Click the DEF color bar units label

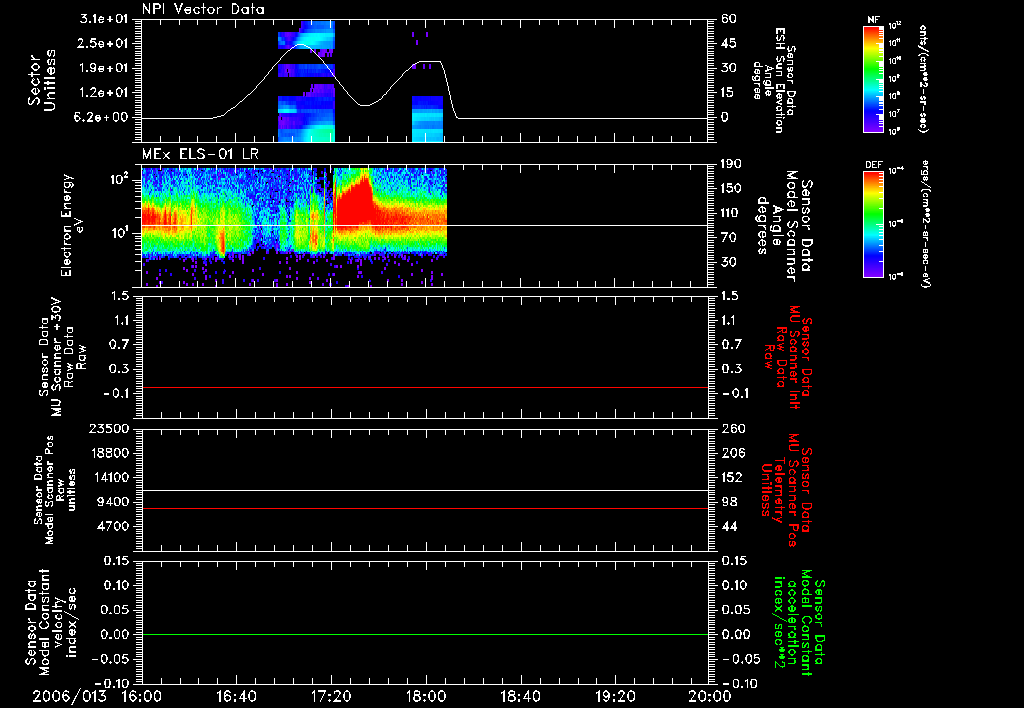pyautogui.click(x=925, y=223)
